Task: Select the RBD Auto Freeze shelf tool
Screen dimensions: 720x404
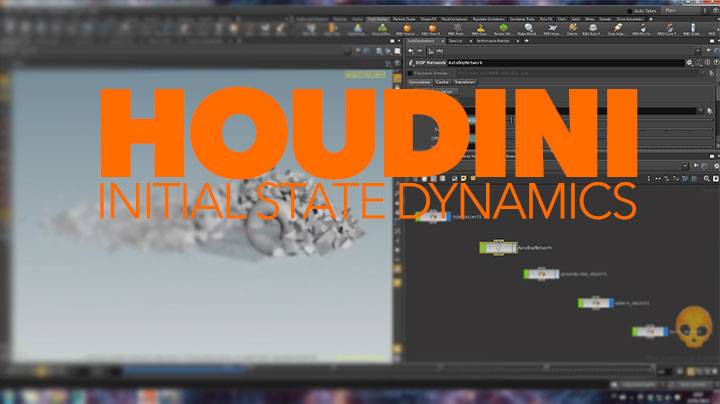Action: pos(592,30)
